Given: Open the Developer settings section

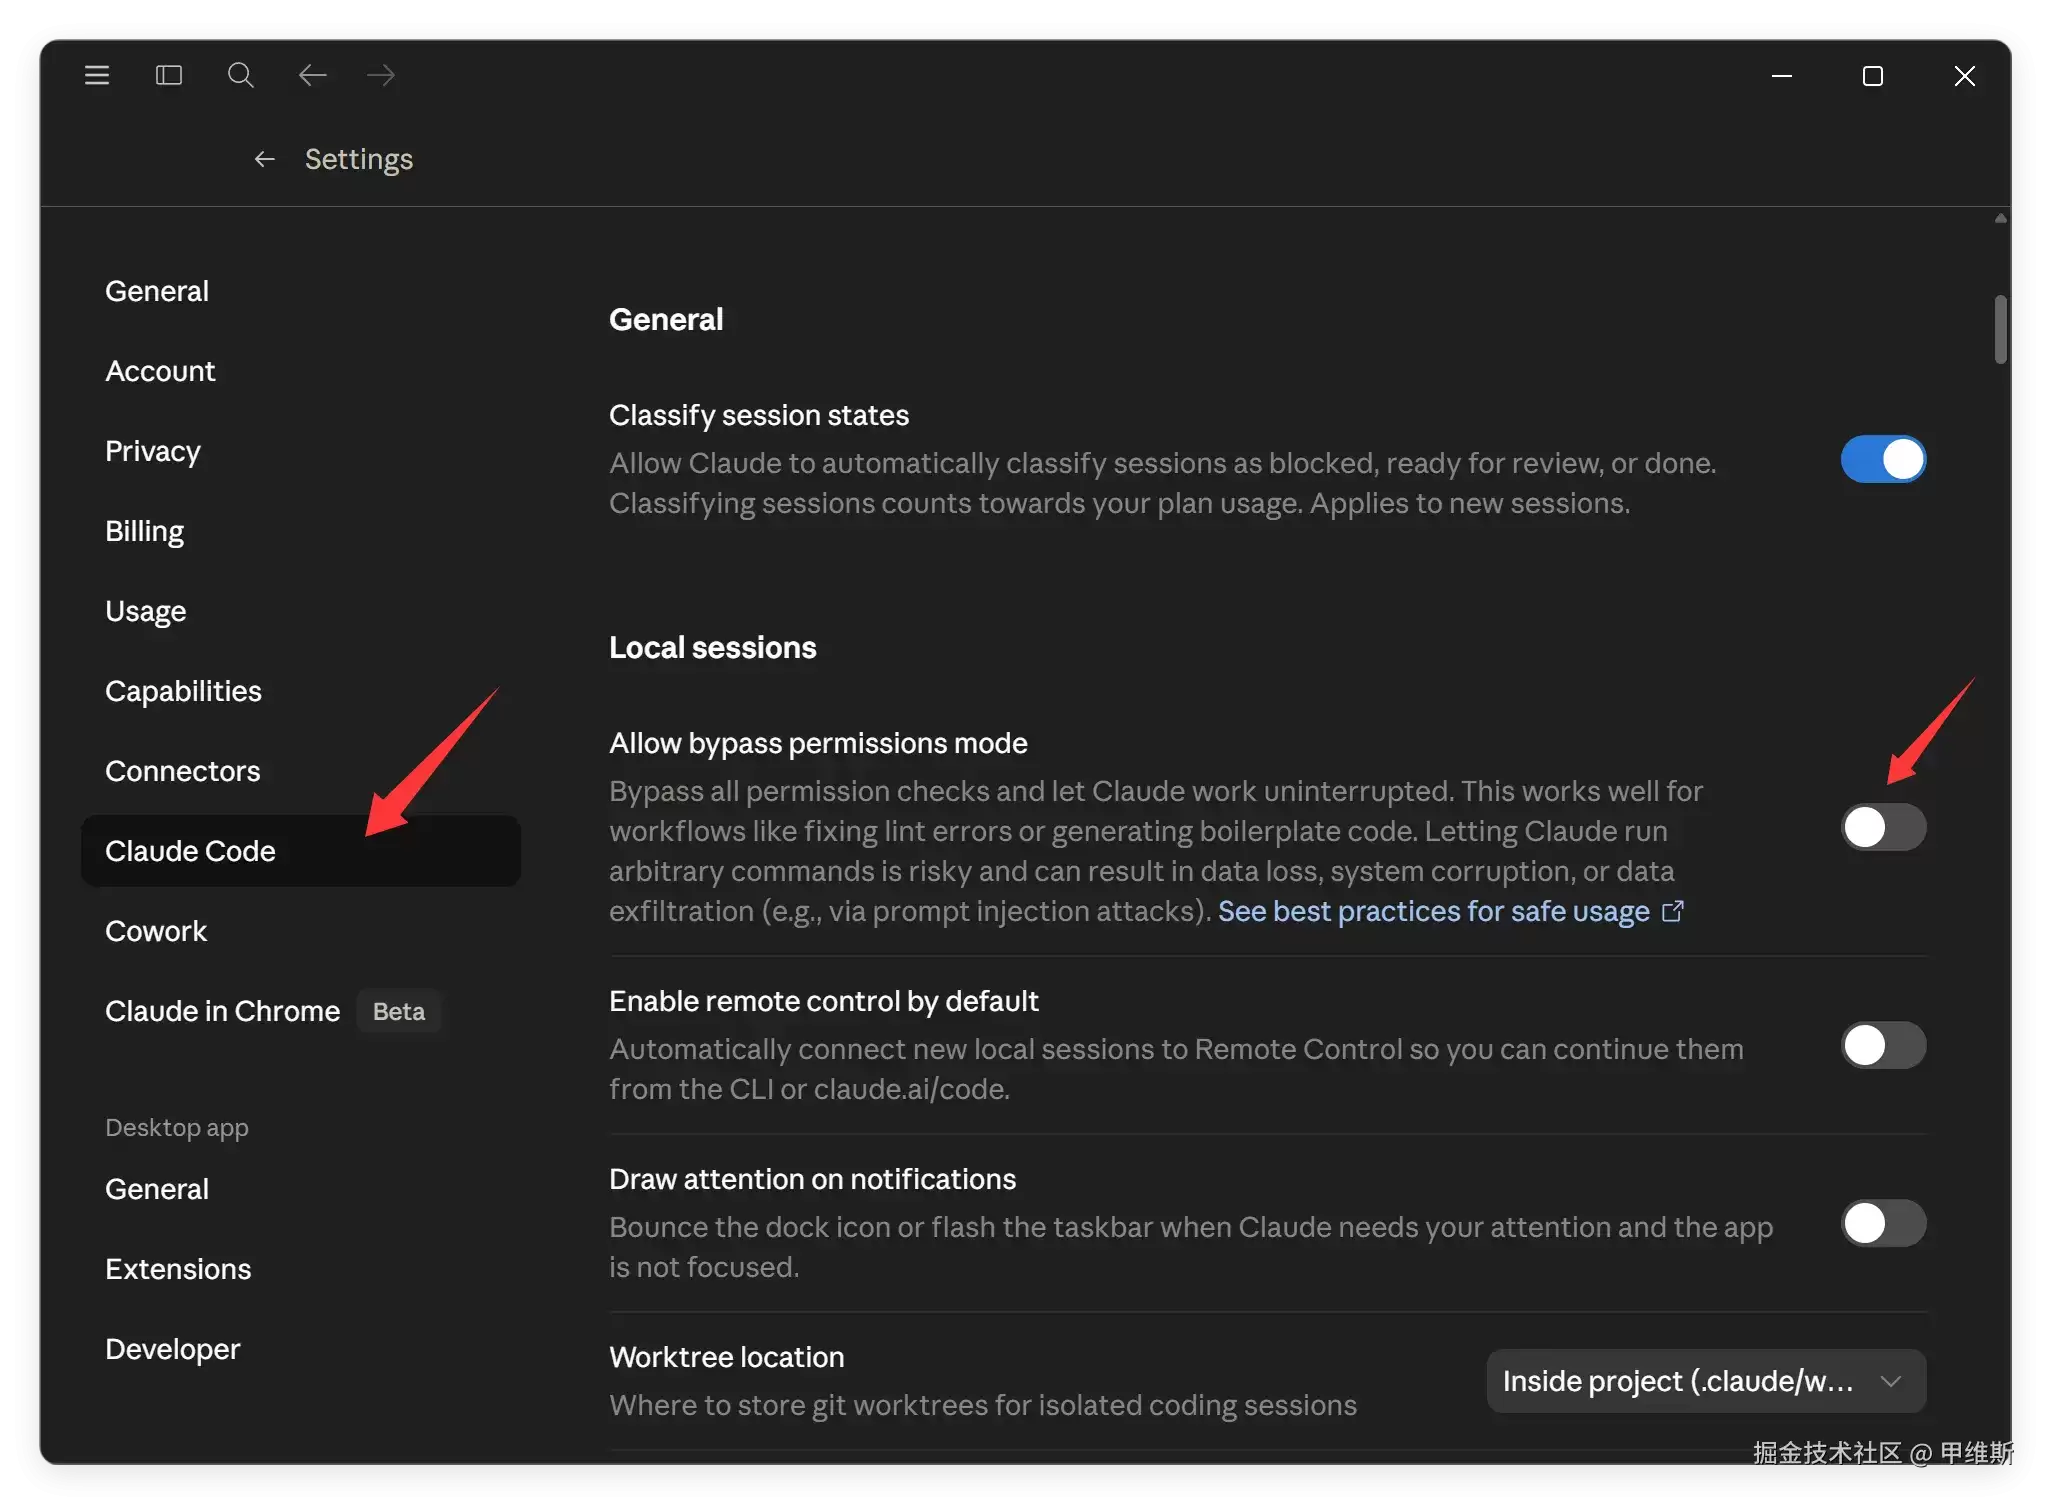Looking at the screenshot, I should tap(300, 1349).
